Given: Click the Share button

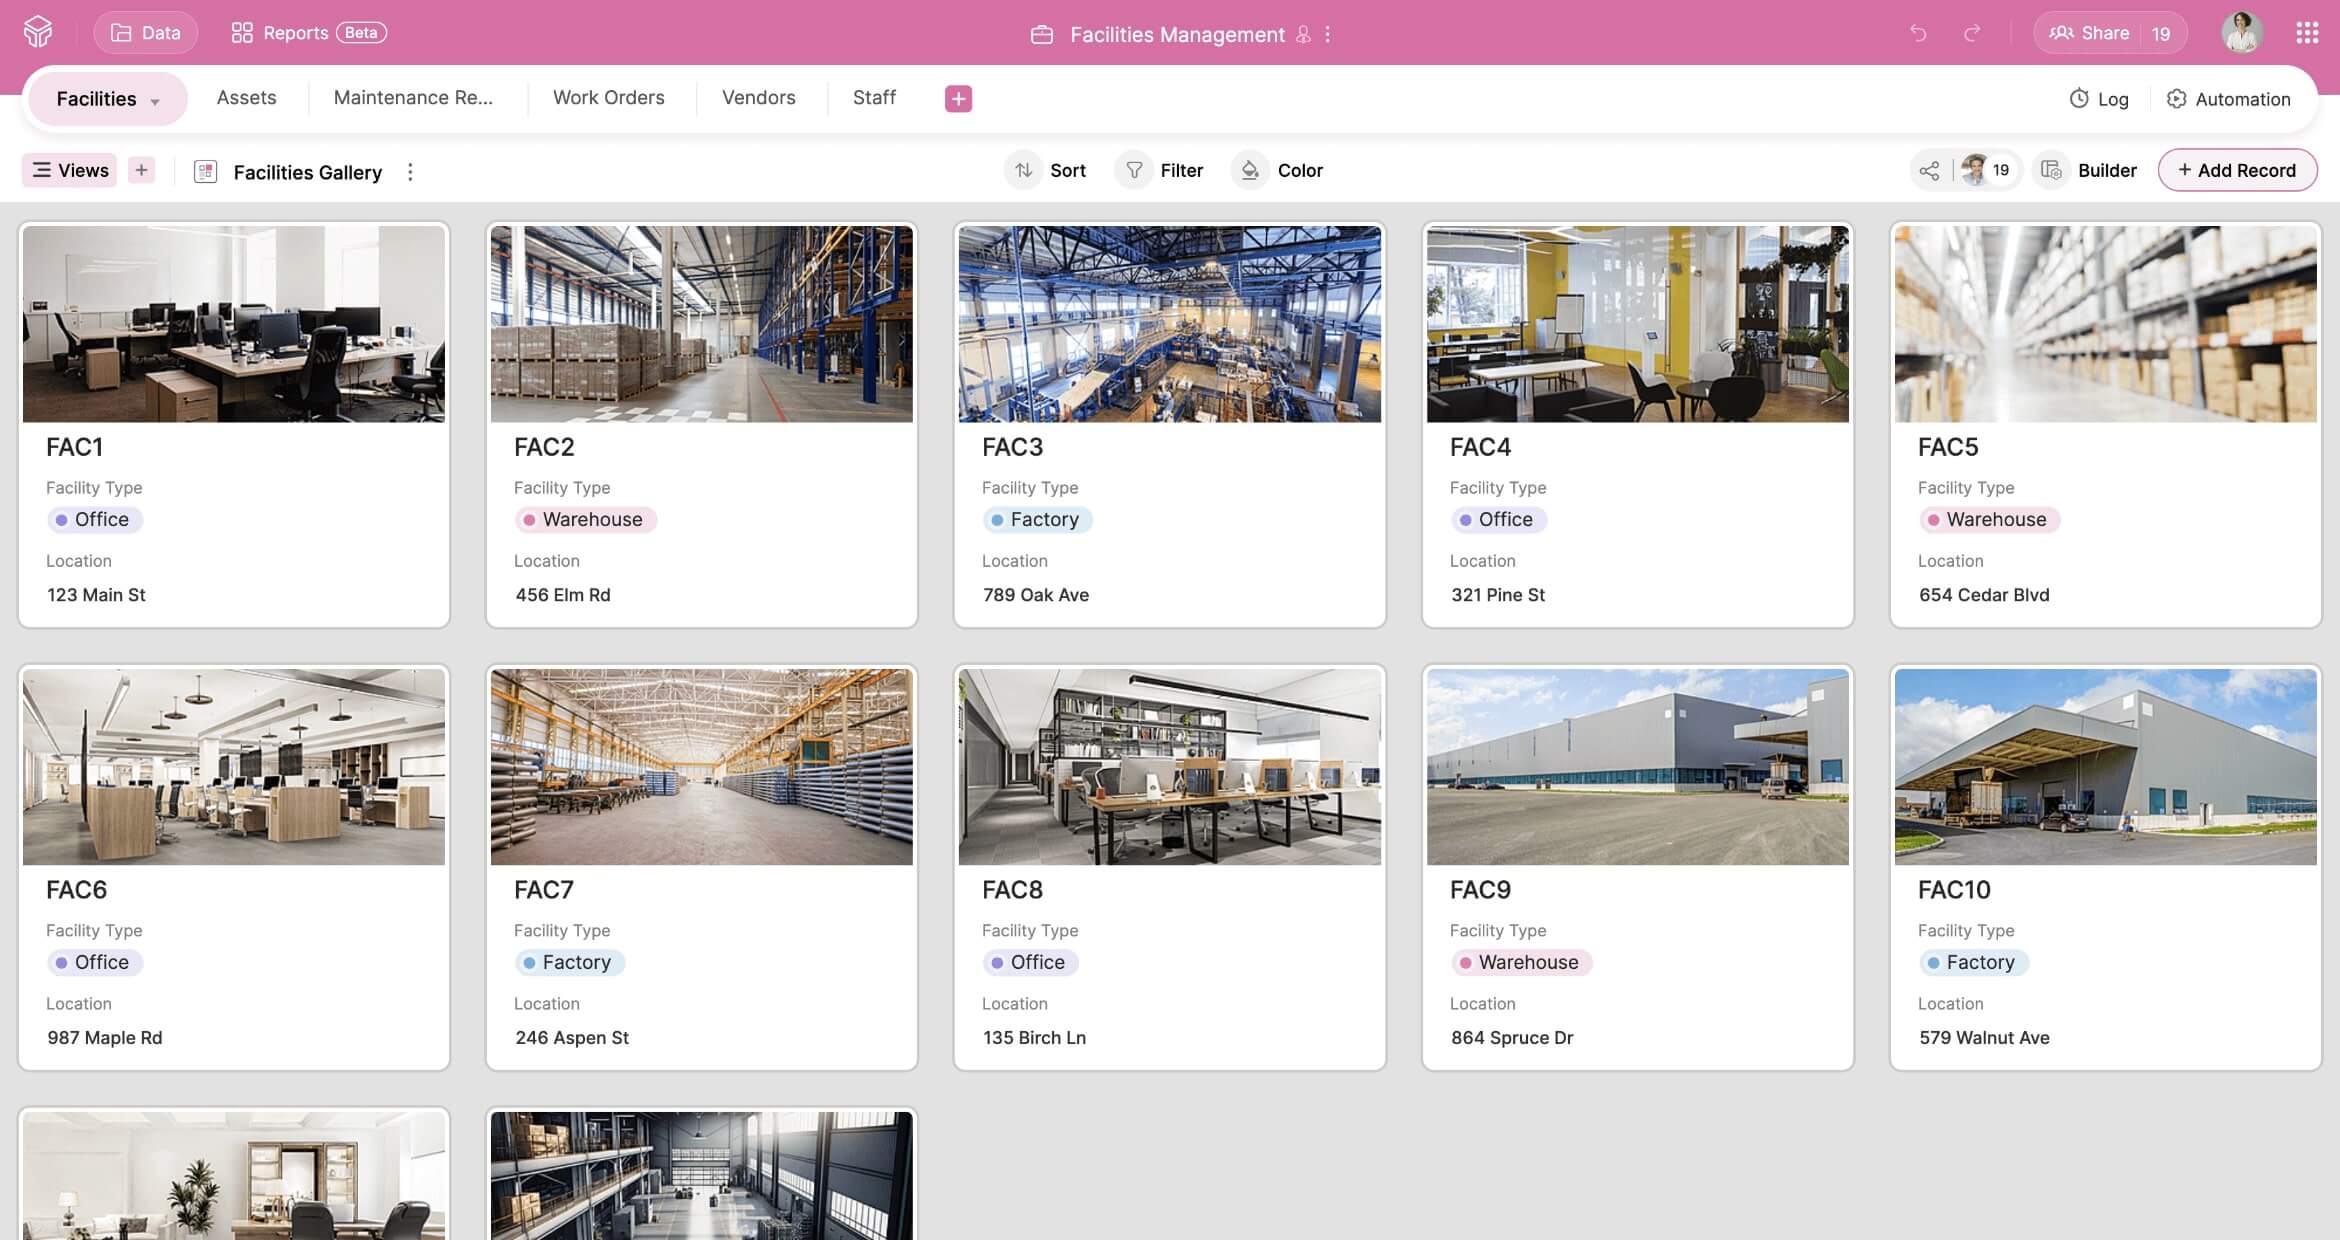Looking at the screenshot, I should [2090, 33].
